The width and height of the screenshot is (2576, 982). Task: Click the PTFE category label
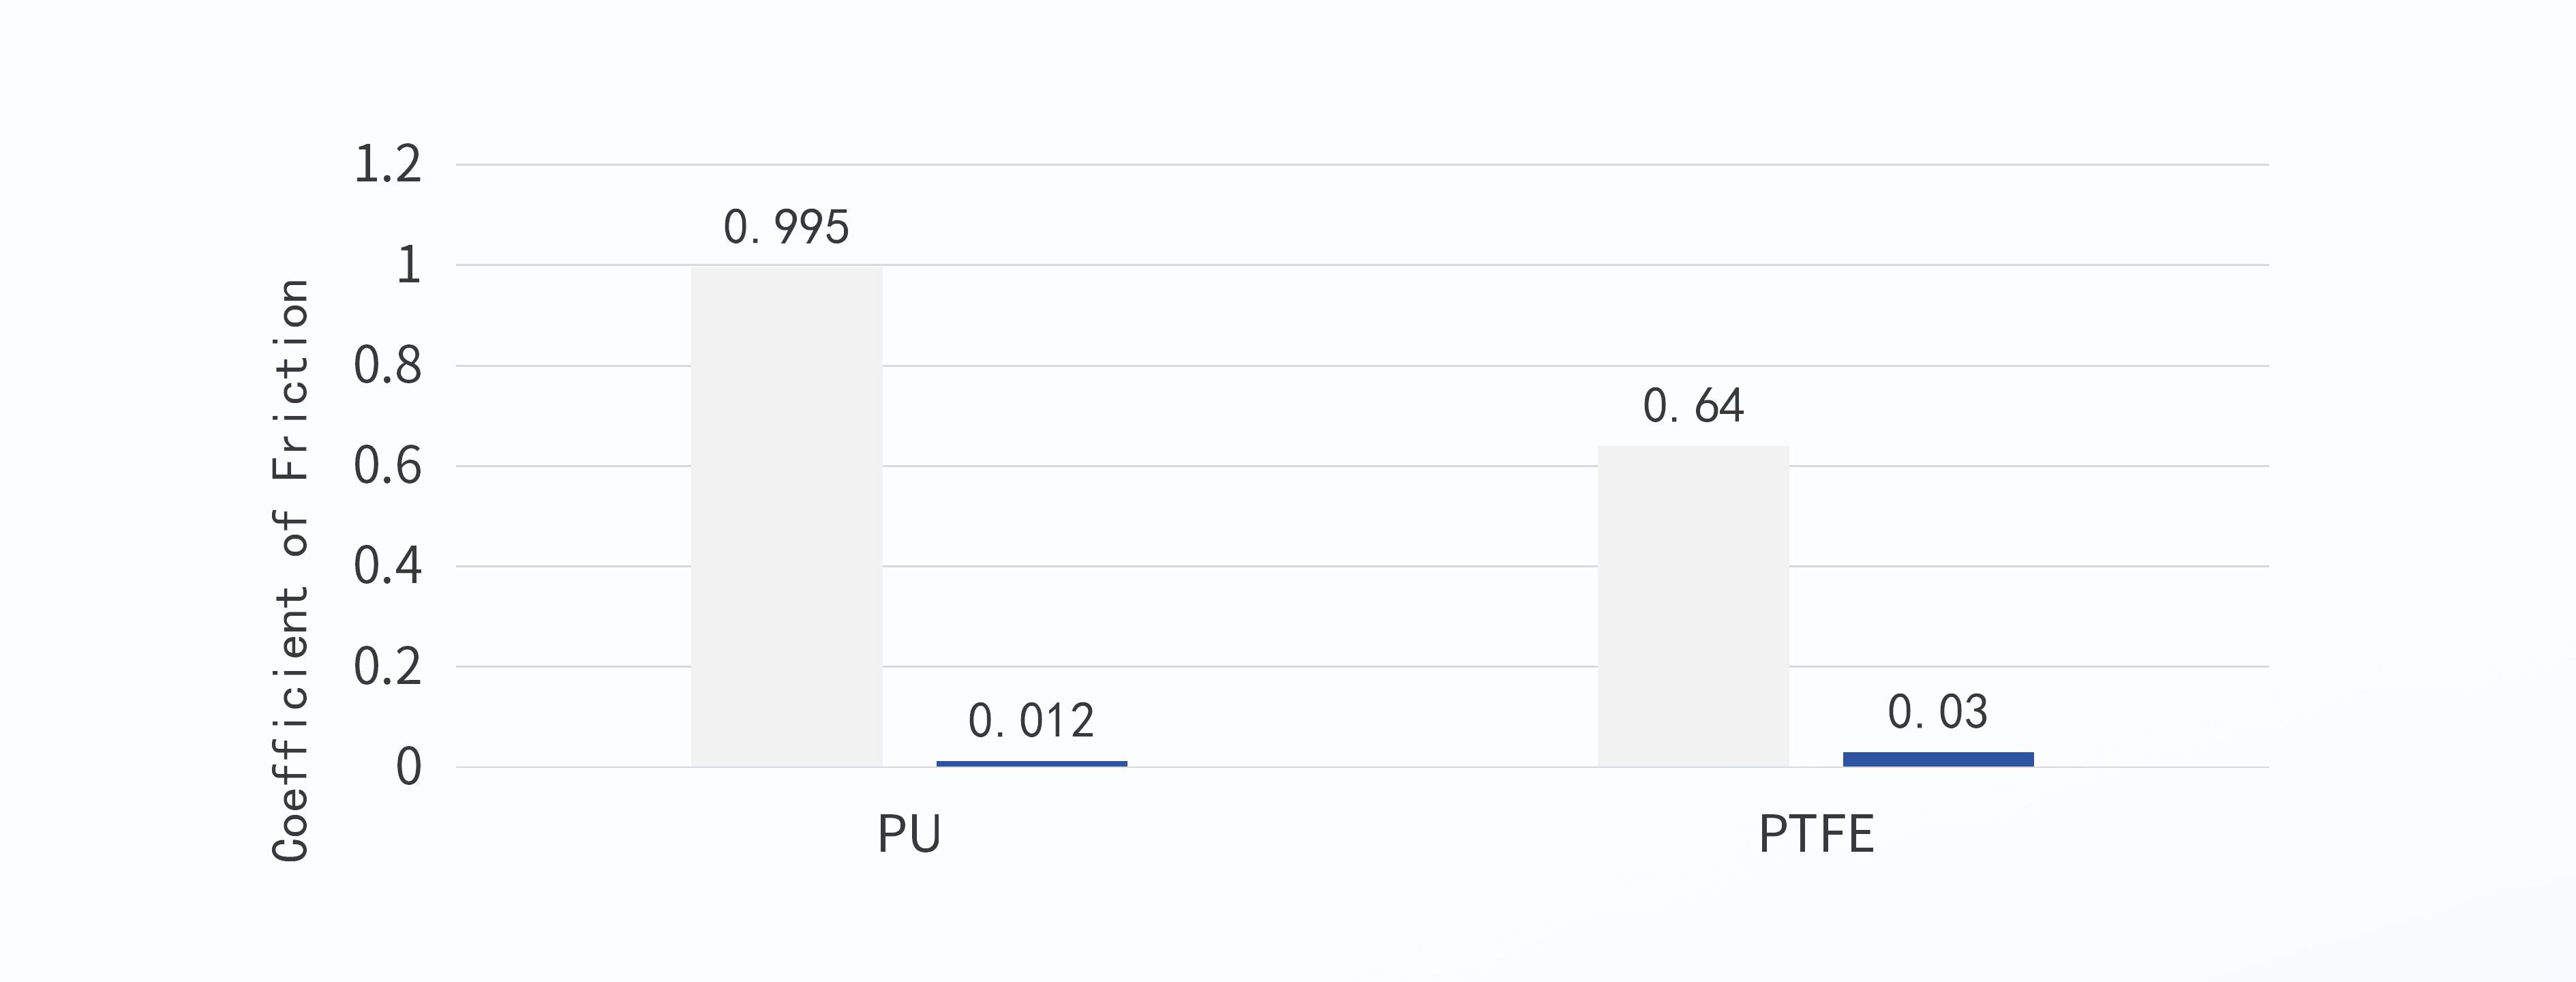tap(1816, 834)
